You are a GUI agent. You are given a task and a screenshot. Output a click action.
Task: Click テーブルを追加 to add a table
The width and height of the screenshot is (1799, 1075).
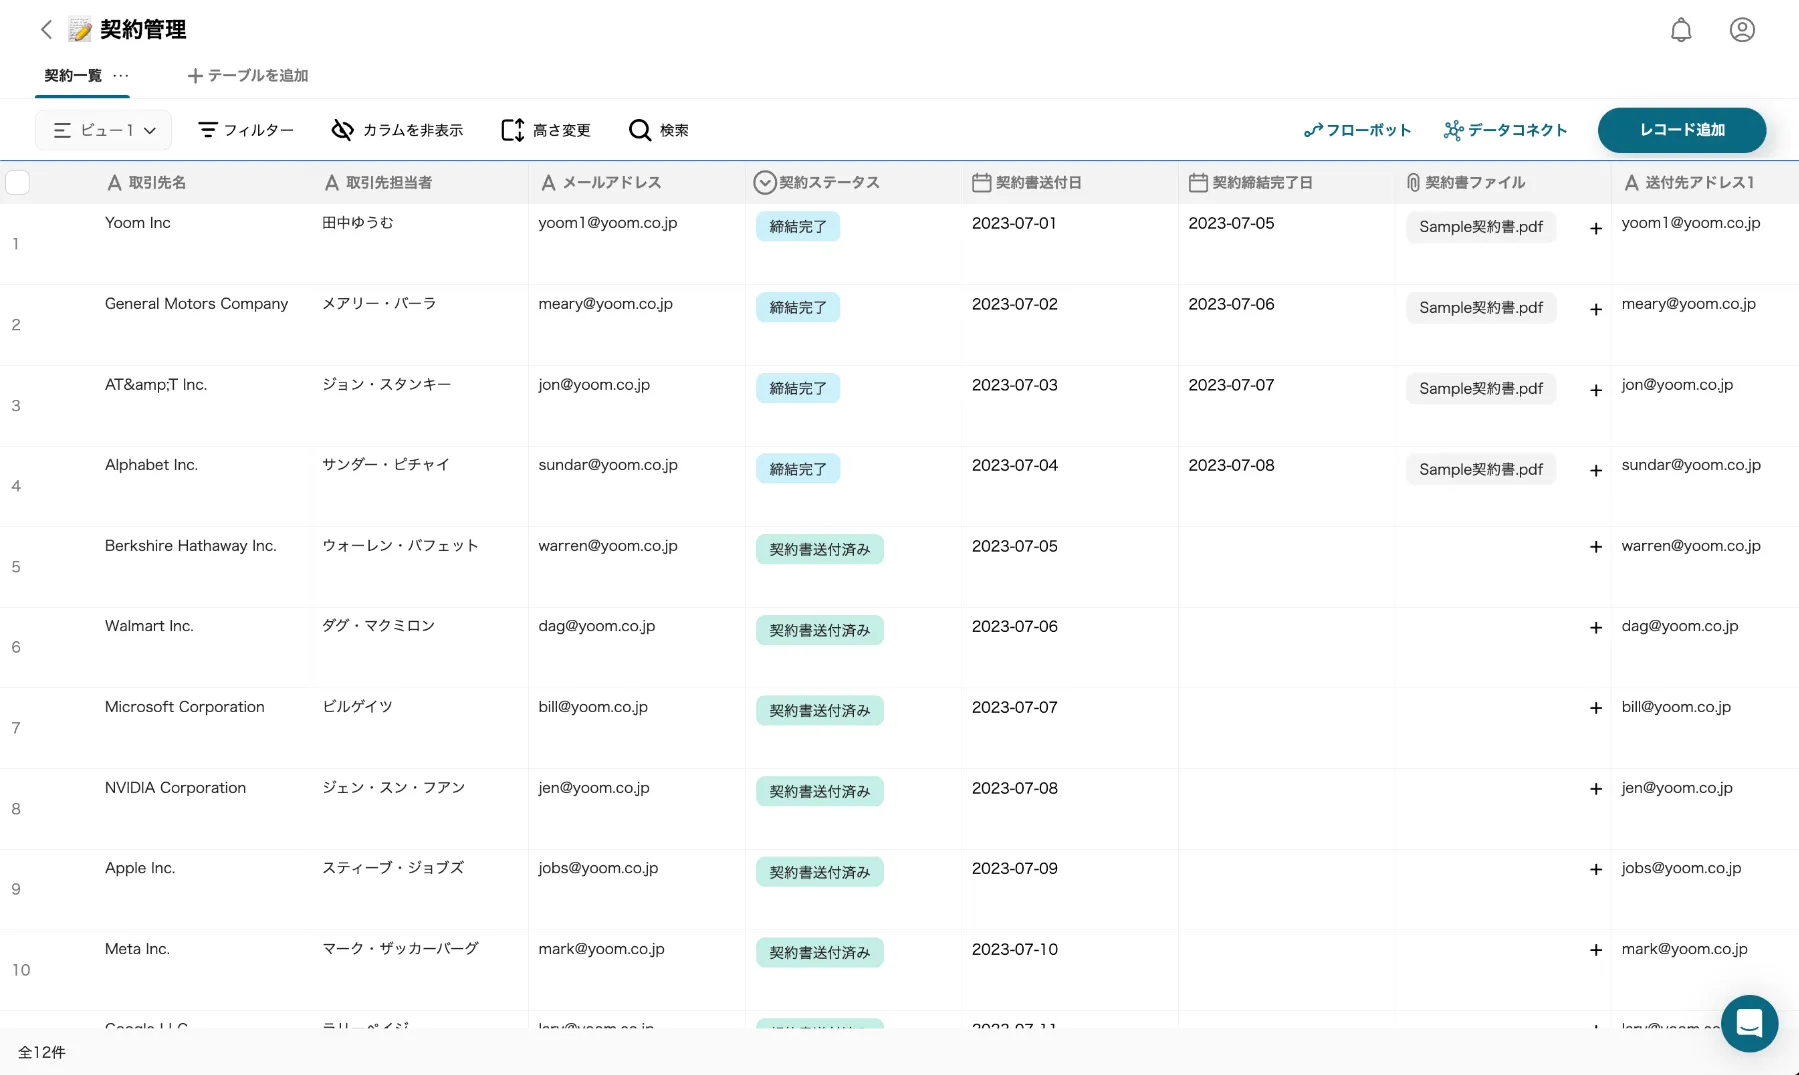pos(248,75)
